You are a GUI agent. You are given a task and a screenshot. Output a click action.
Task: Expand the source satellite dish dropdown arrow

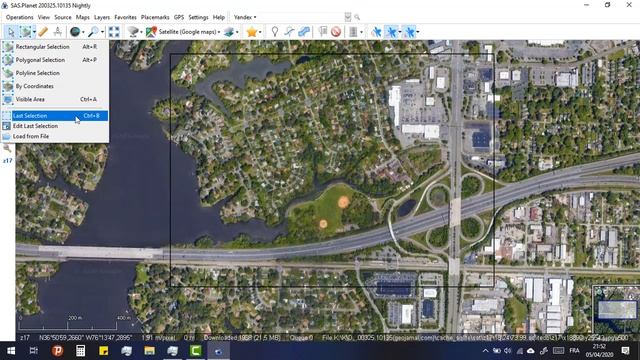[141, 32]
